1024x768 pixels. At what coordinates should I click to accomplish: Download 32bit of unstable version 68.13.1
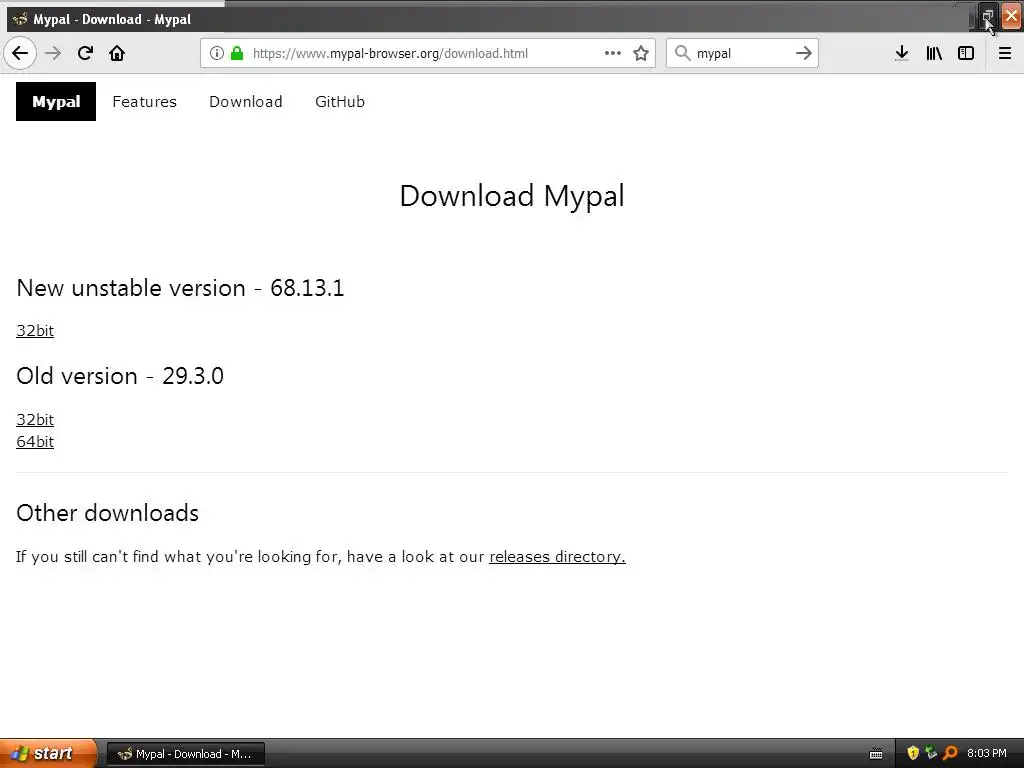[35, 330]
